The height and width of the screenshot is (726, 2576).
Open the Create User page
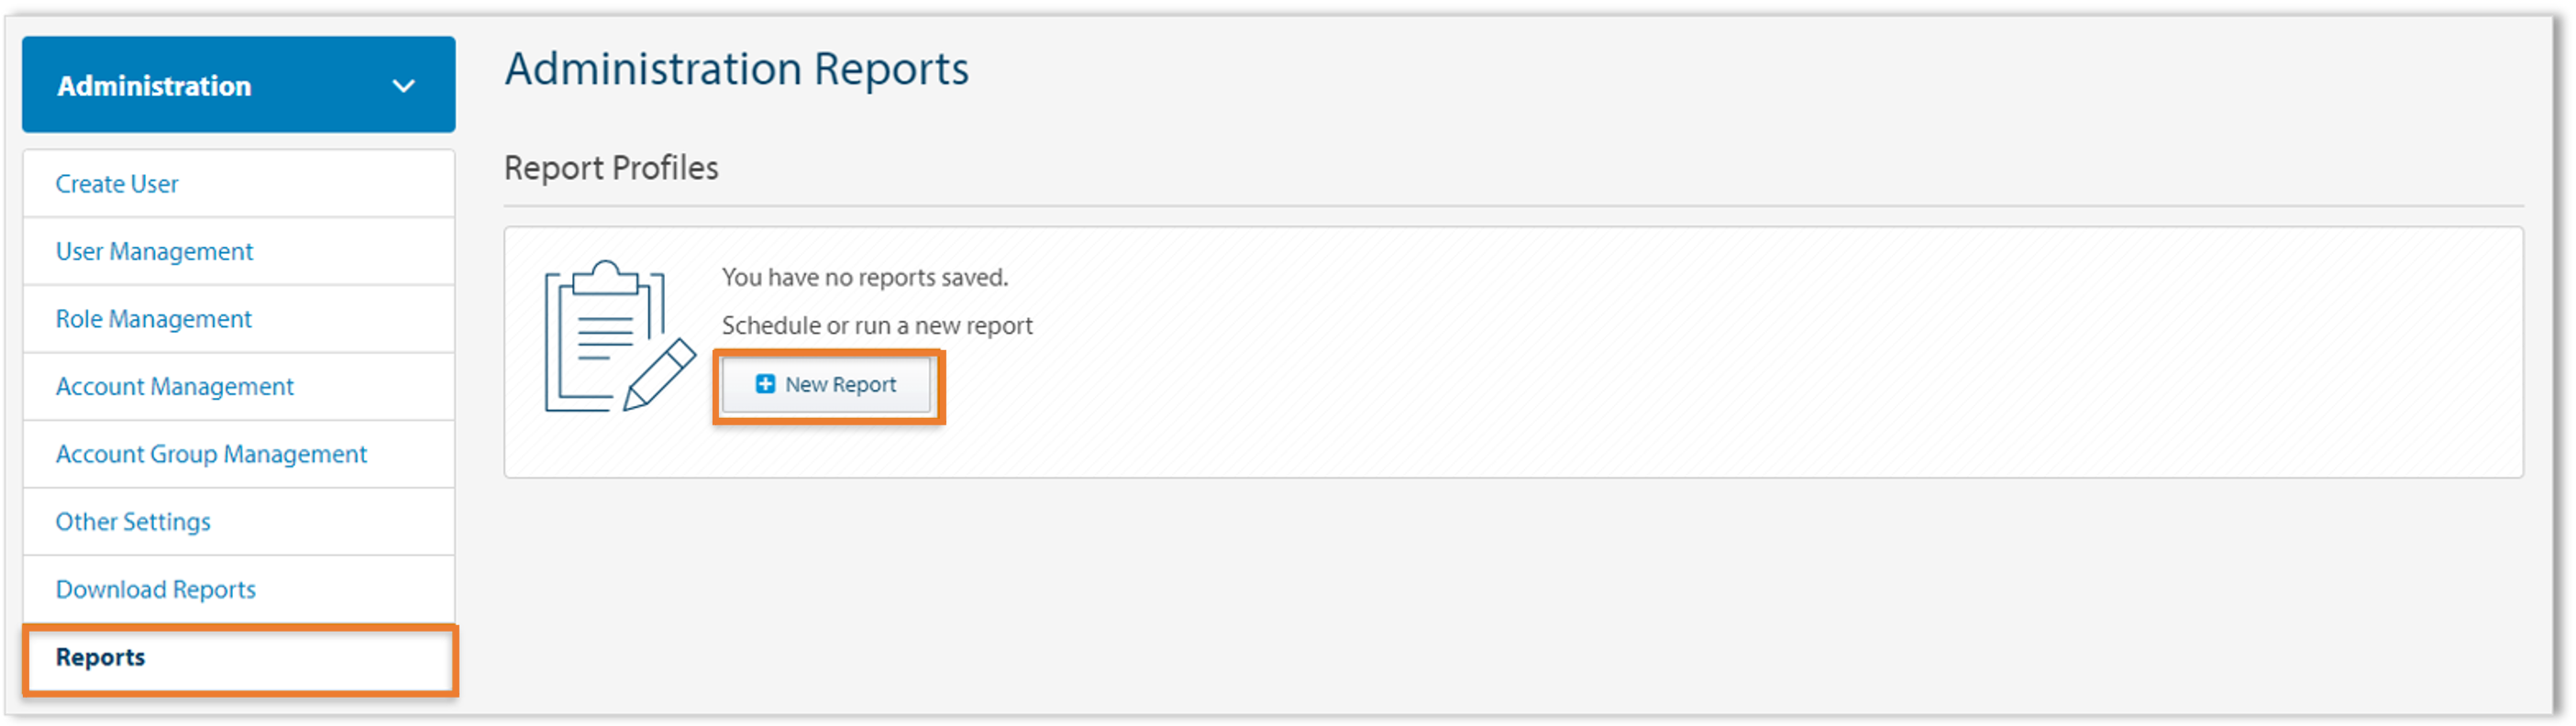click(x=117, y=183)
